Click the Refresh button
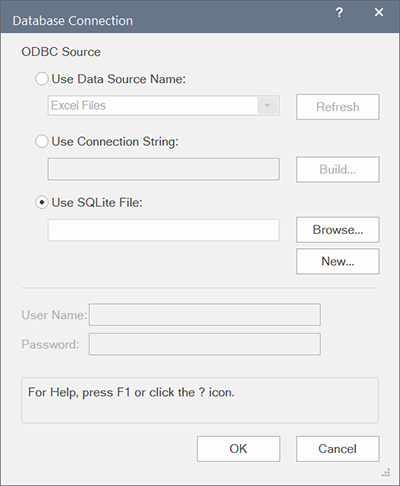The width and height of the screenshot is (400, 486). coord(338,107)
